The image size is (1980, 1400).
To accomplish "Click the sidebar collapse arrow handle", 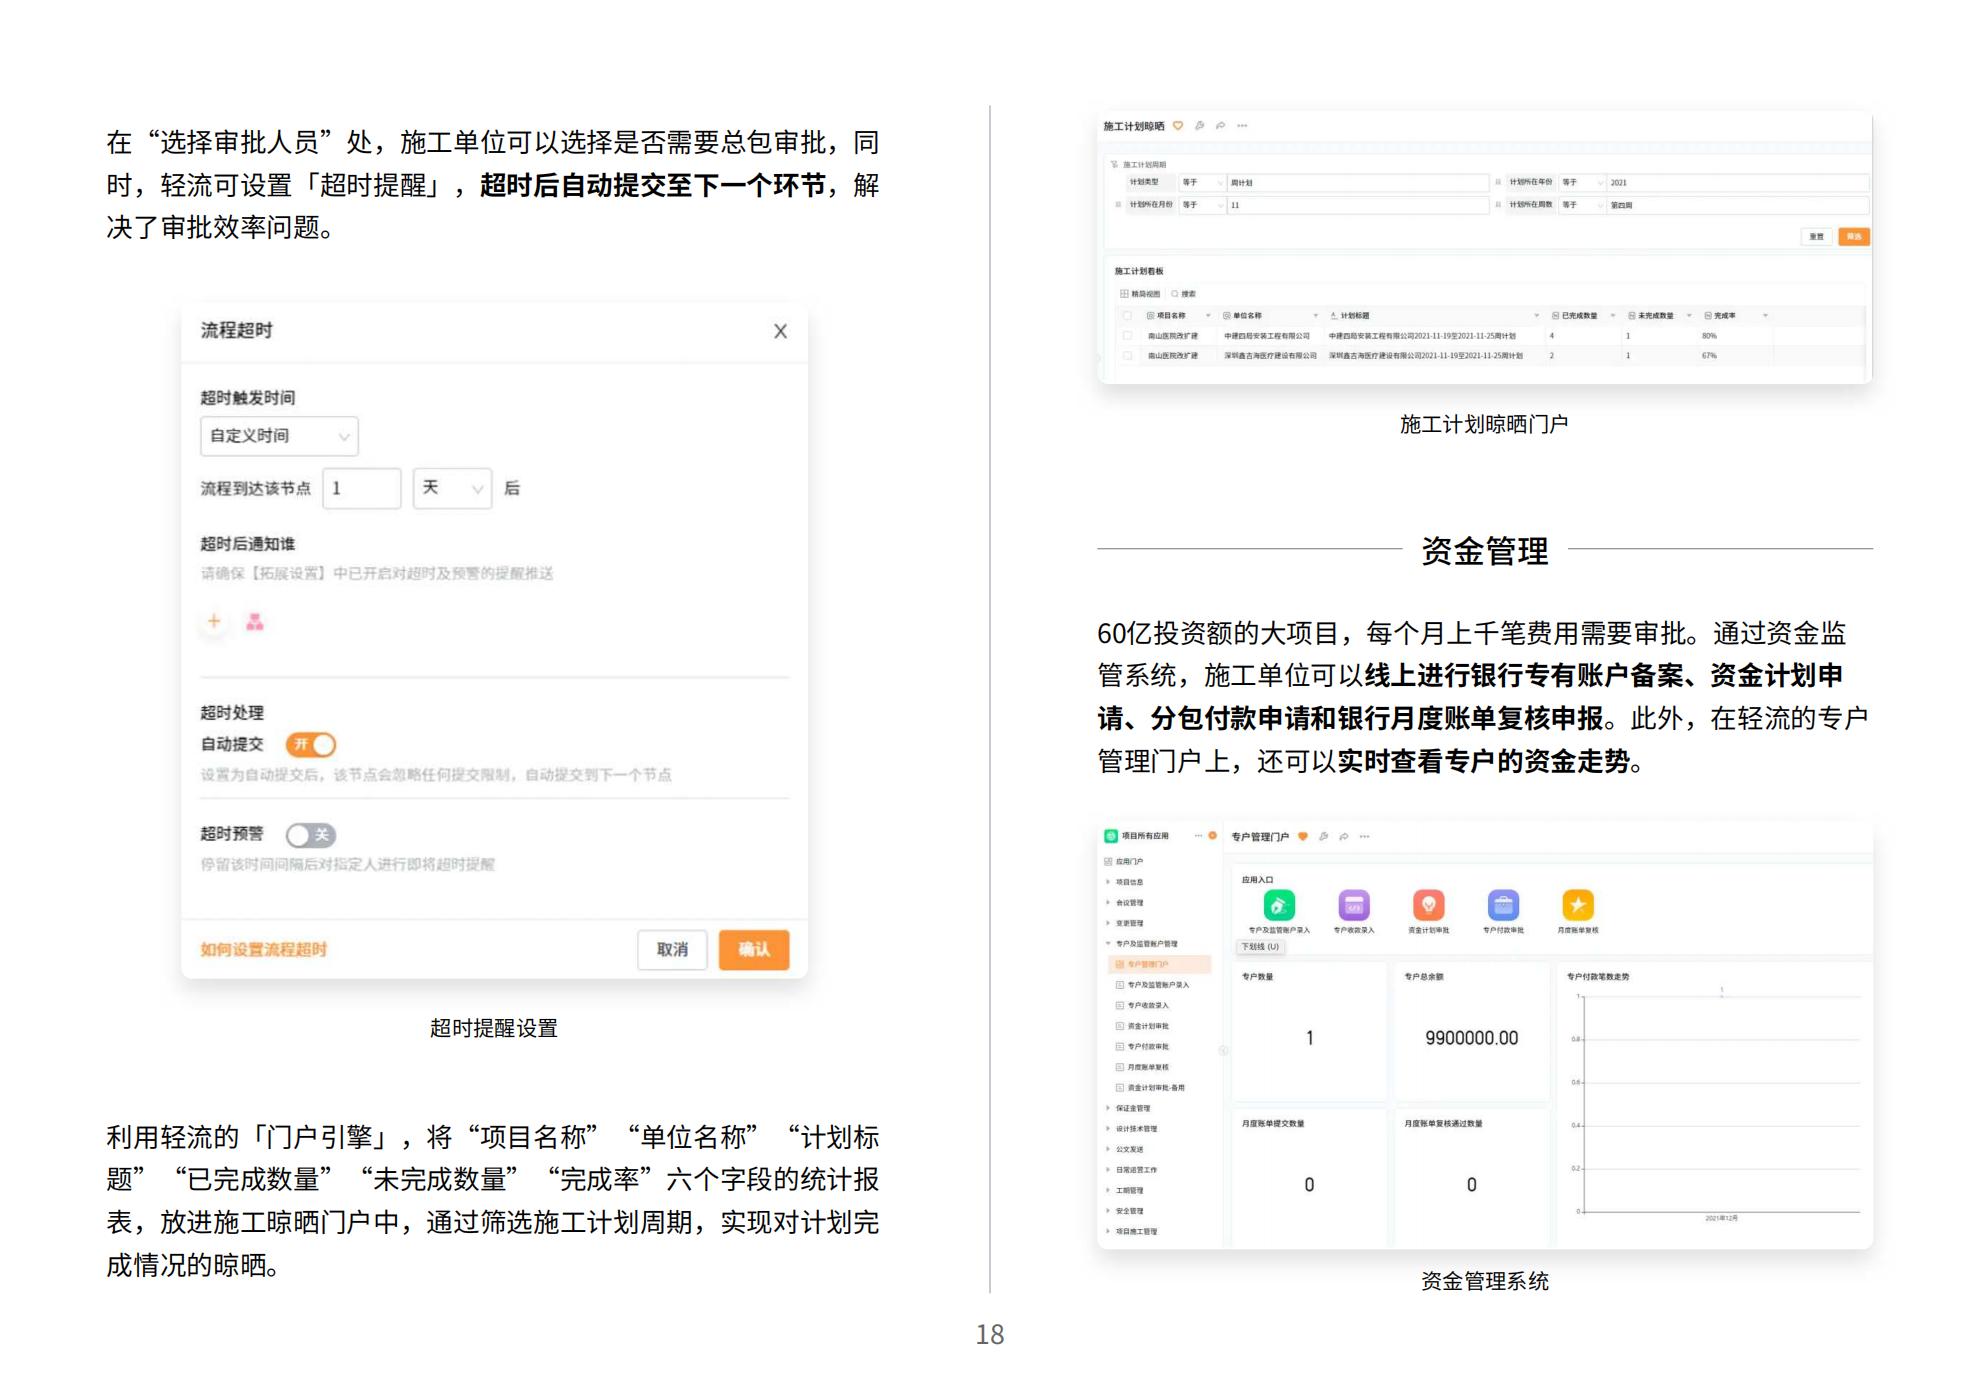I will point(1223,1050).
